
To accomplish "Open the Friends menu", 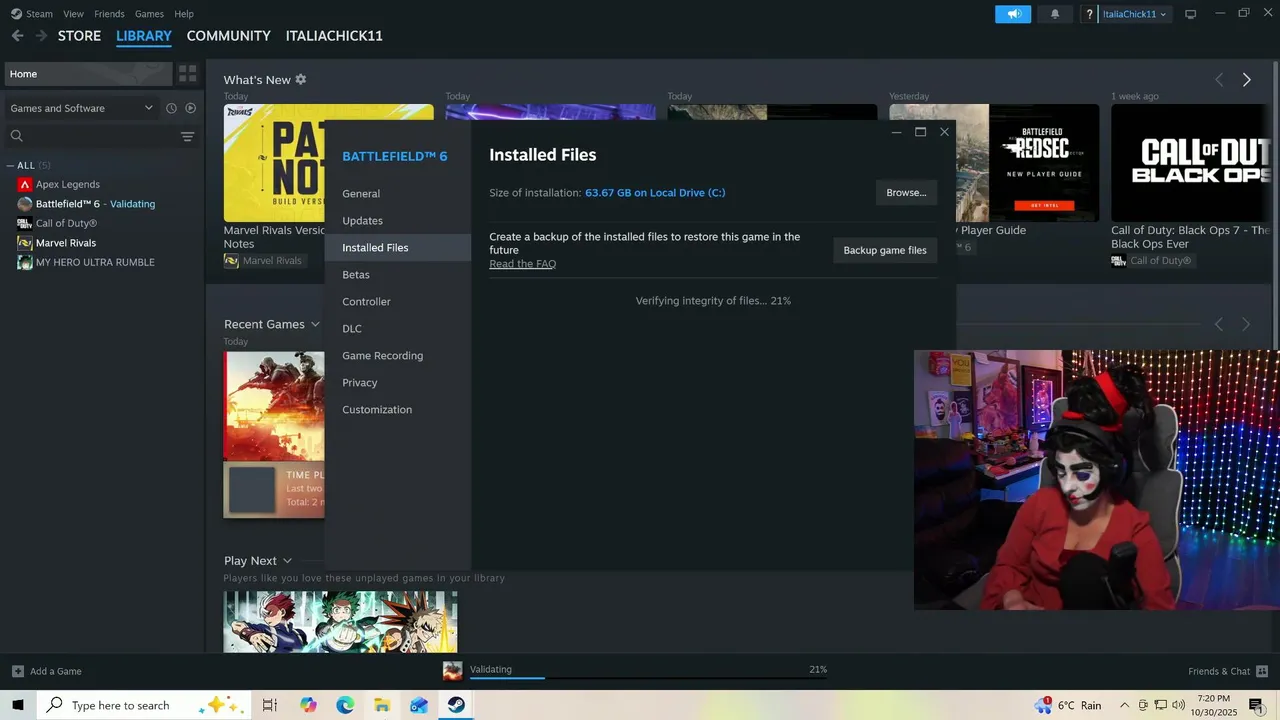I will 109,14.
